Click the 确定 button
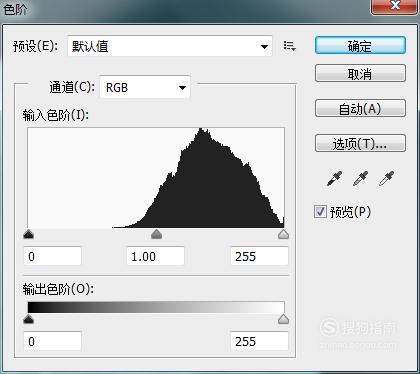420x374 pixels. pyautogui.click(x=360, y=45)
